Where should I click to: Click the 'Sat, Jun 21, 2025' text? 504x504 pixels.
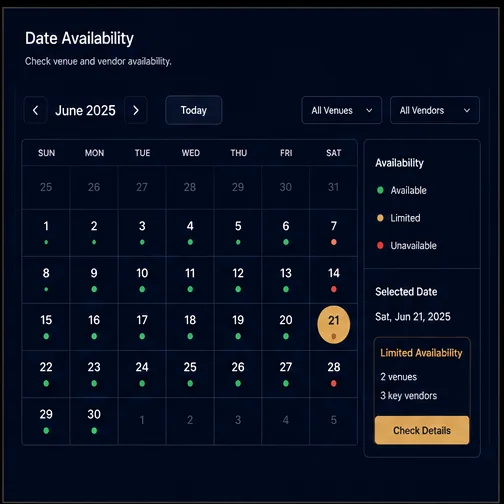coord(413,317)
